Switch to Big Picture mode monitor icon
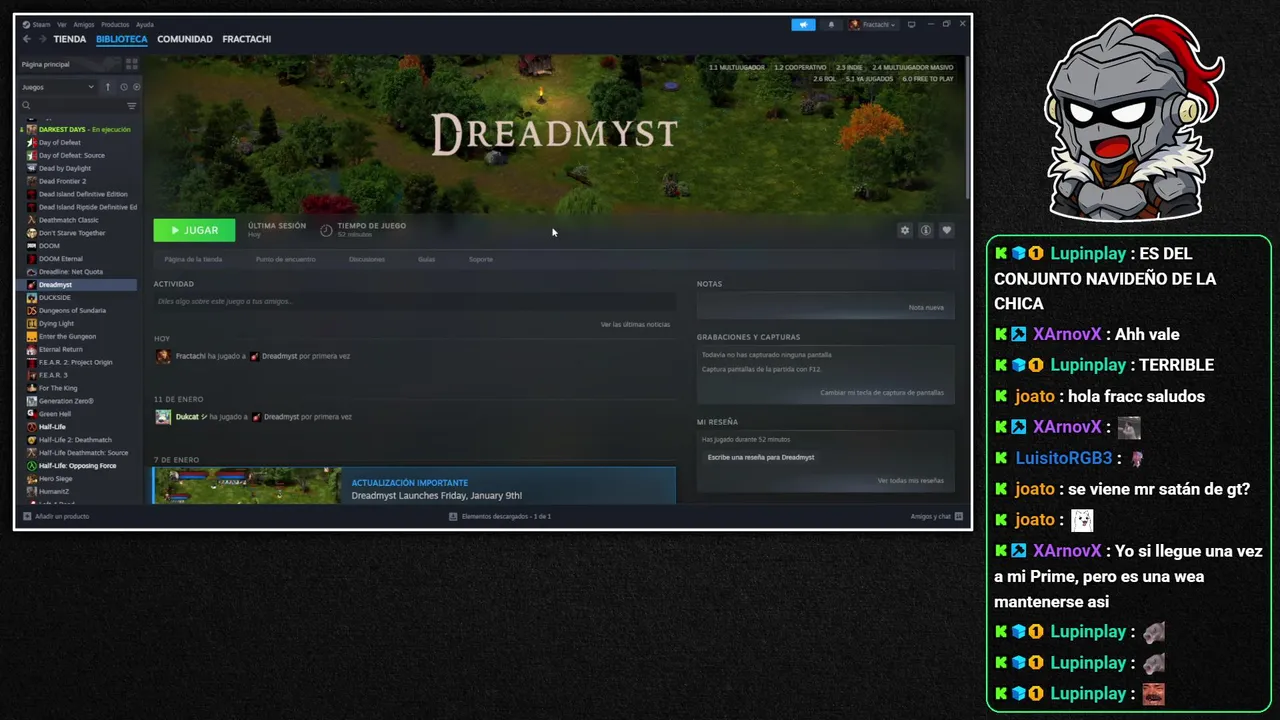The width and height of the screenshot is (1280, 720). point(914,24)
